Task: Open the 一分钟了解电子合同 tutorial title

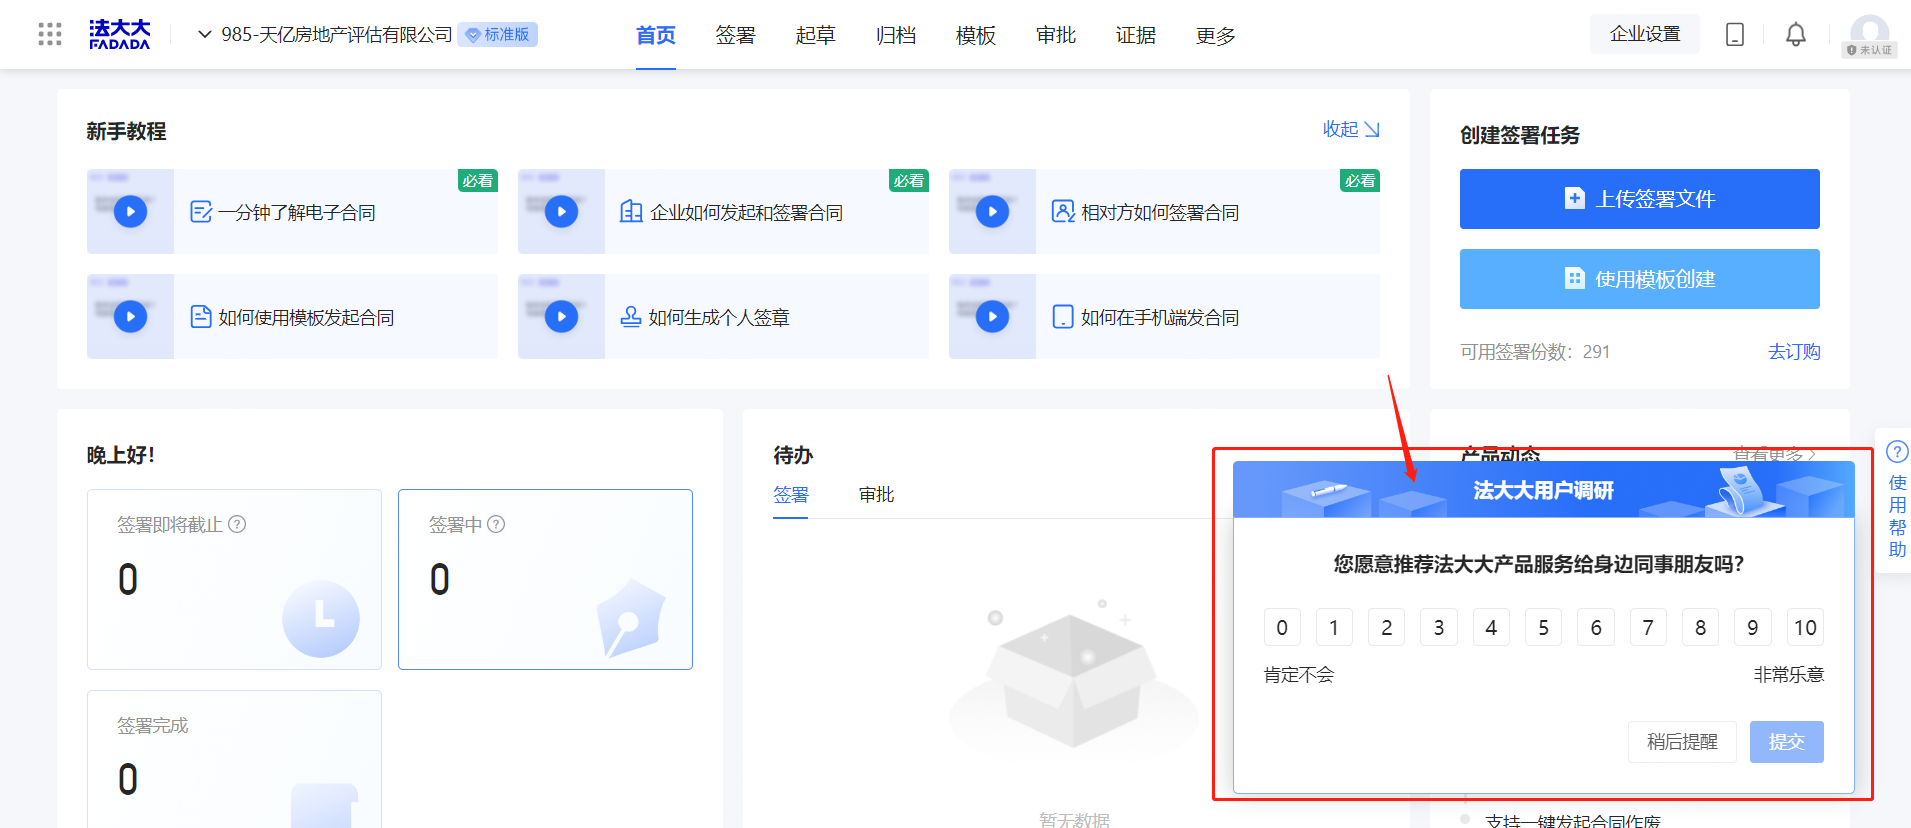Action: pyautogui.click(x=297, y=212)
